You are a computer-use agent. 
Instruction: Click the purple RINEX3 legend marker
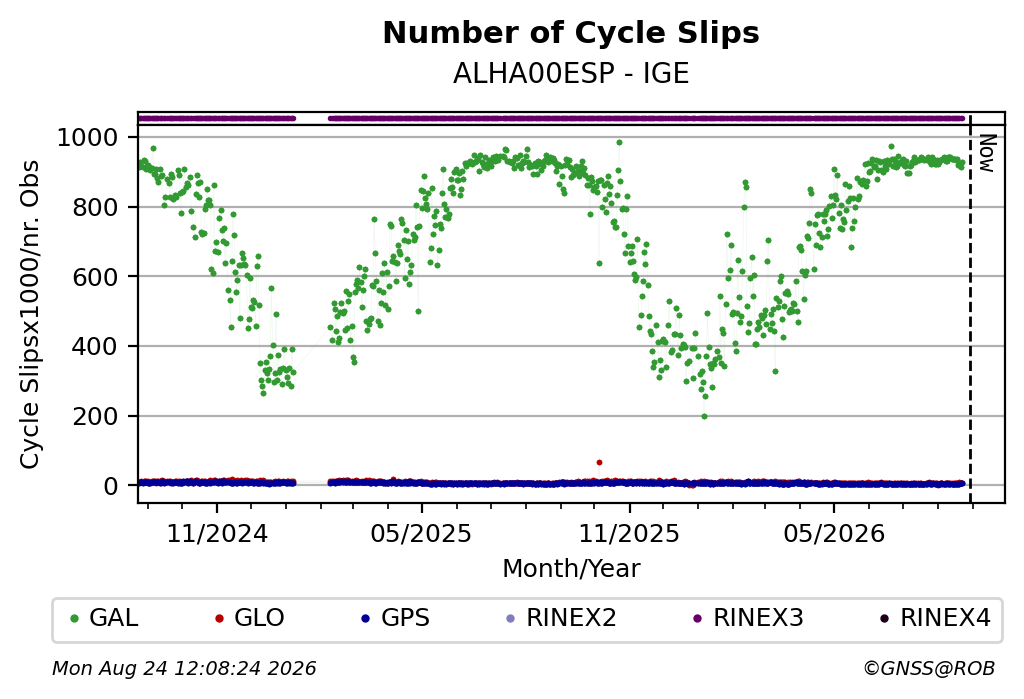click(697, 618)
